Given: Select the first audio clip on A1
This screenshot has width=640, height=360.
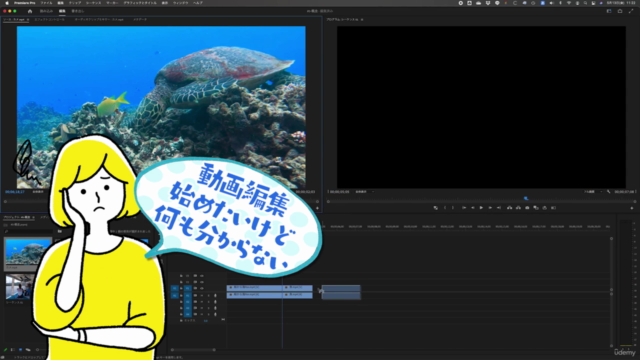Looking at the screenshot, I should (x=255, y=295).
